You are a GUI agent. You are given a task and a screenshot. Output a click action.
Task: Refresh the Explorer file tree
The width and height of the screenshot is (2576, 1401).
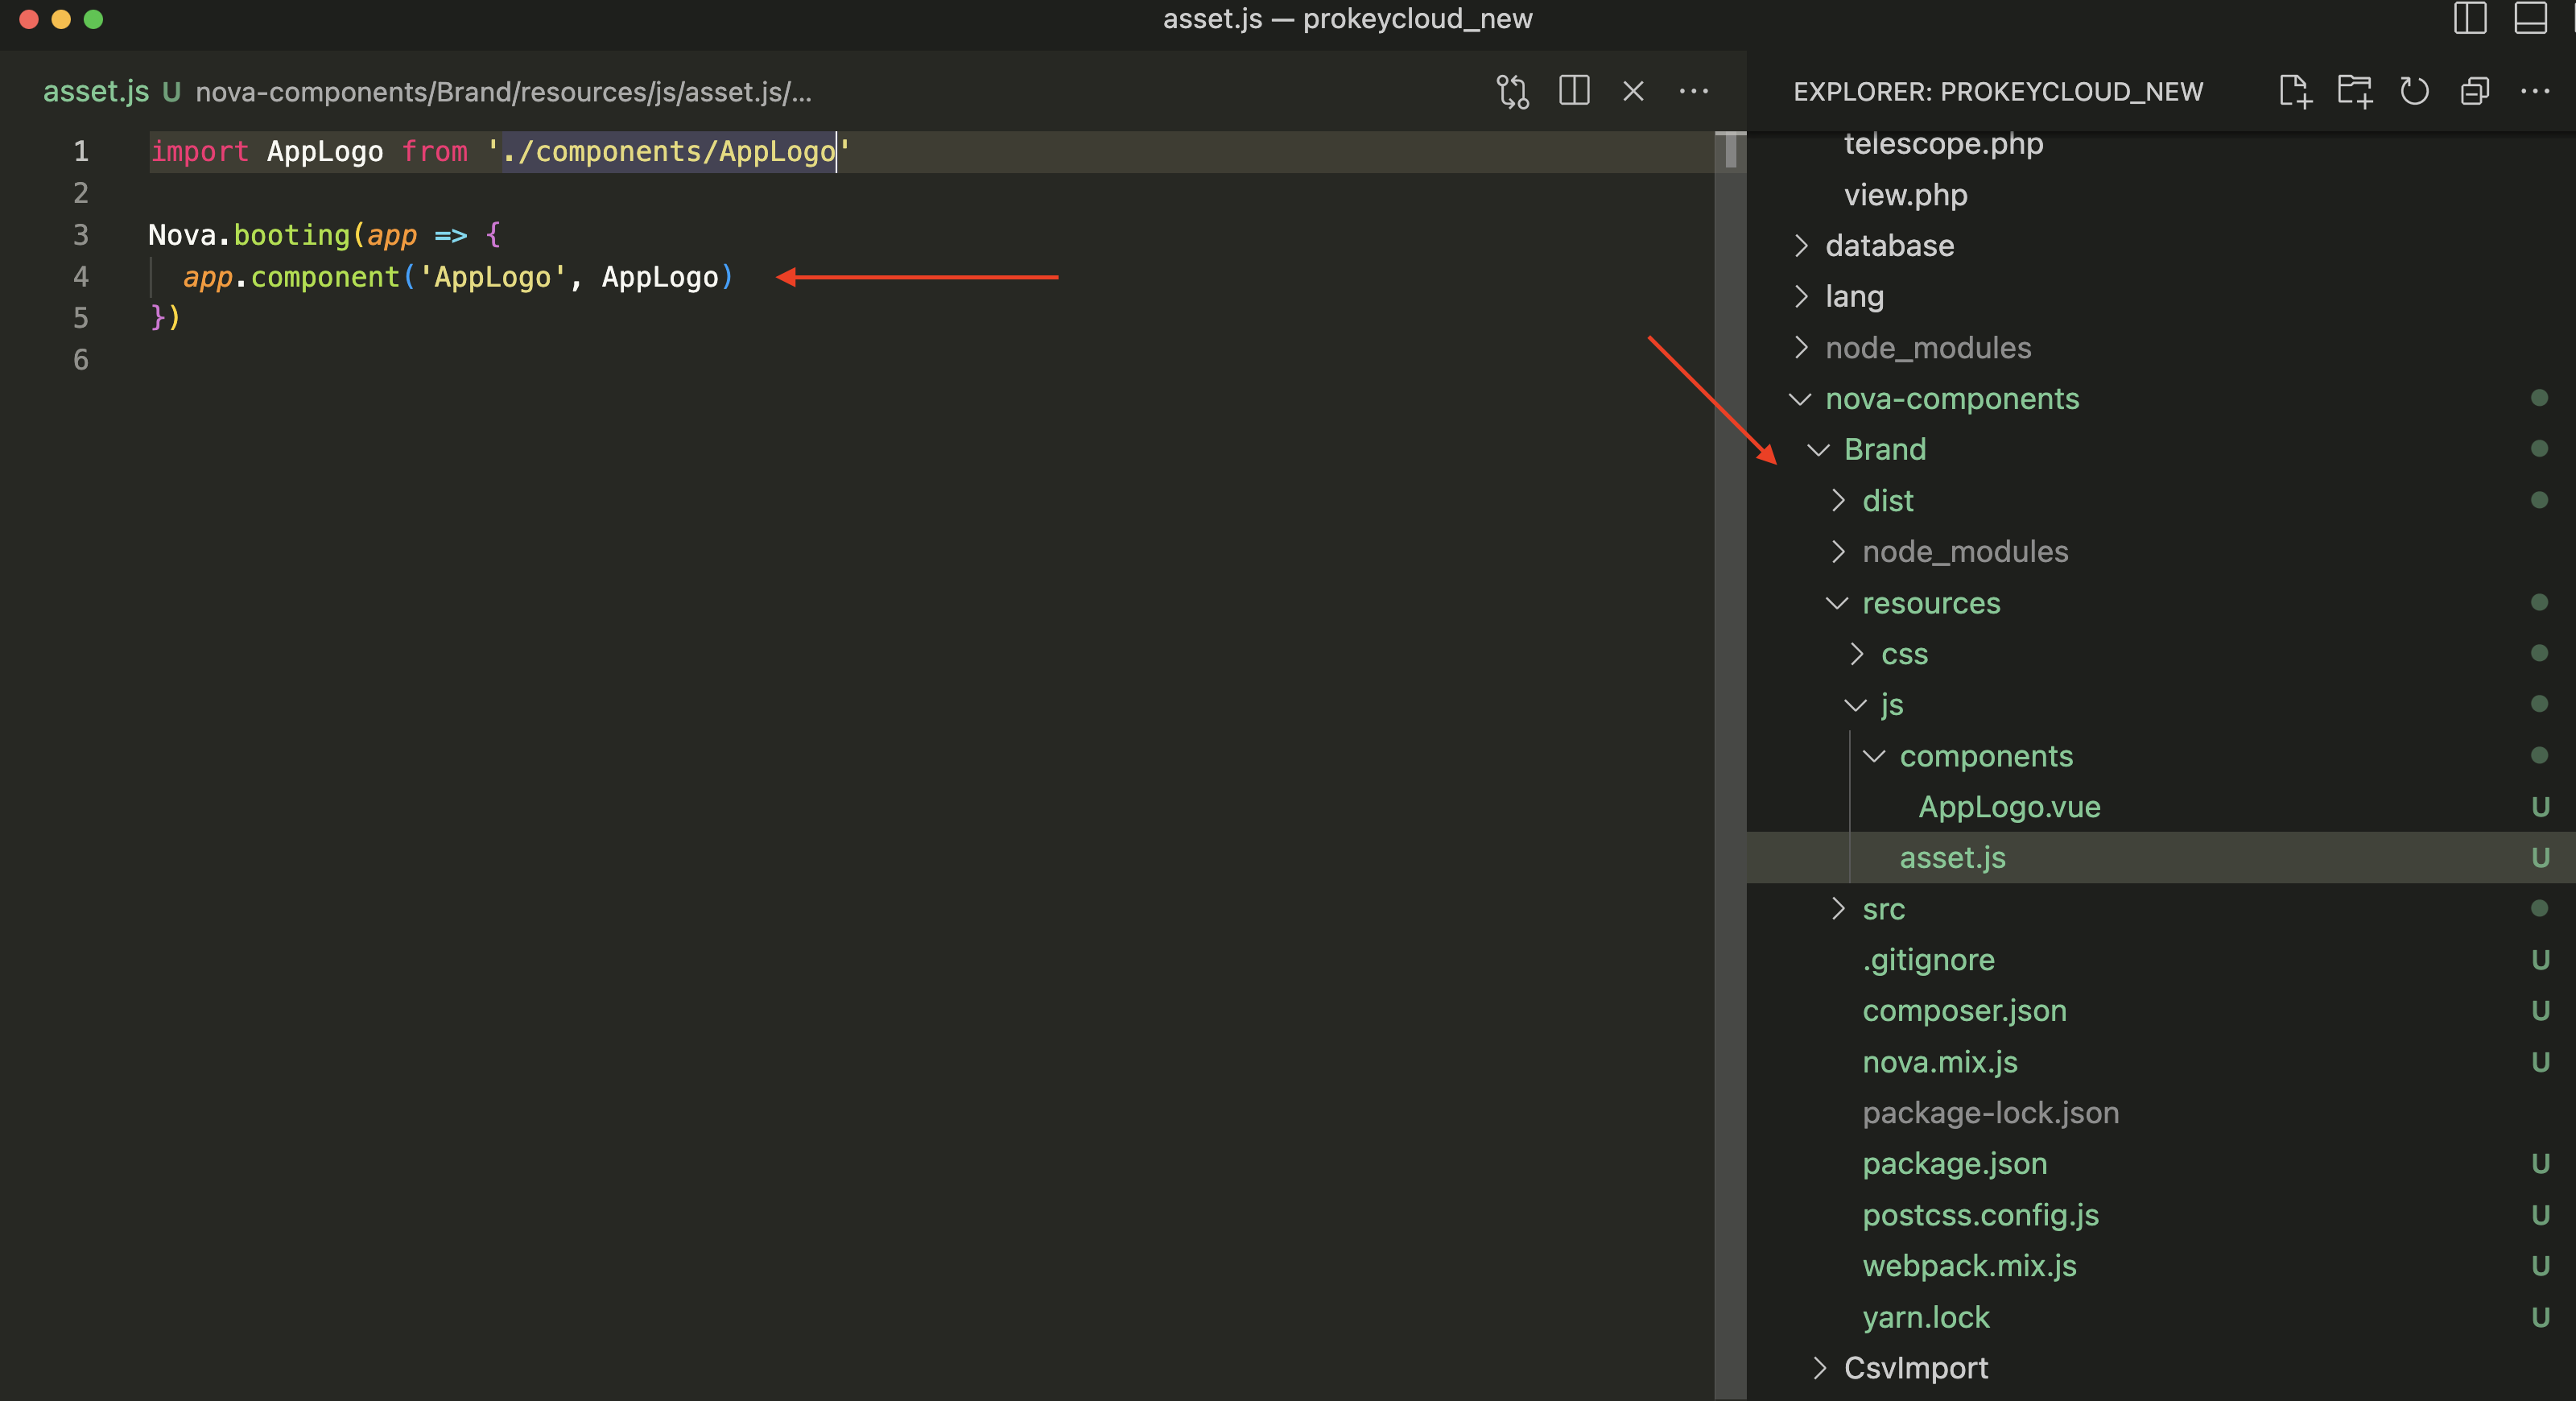2414,91
